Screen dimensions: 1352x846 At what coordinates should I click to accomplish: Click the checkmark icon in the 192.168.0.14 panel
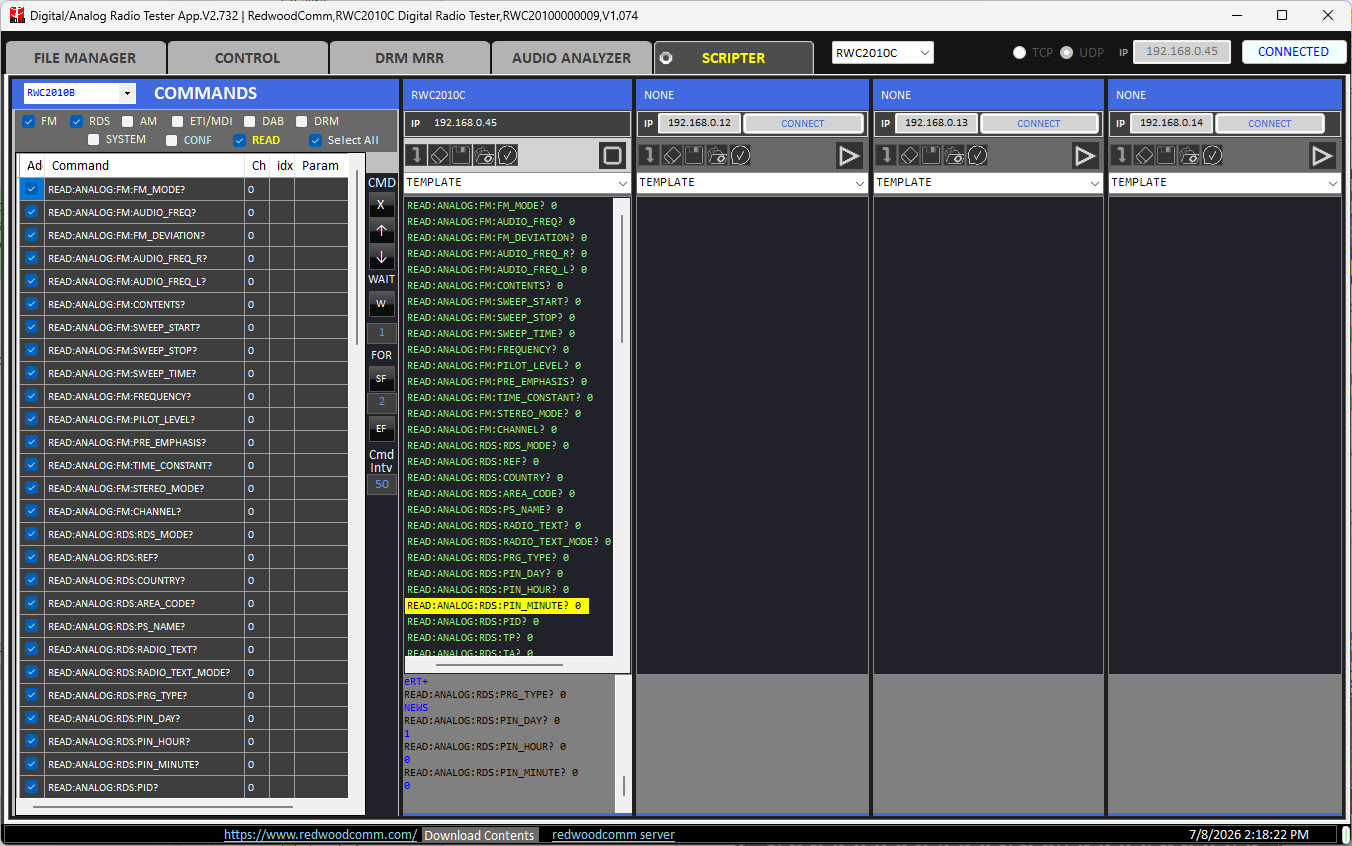coord(1213,155)
